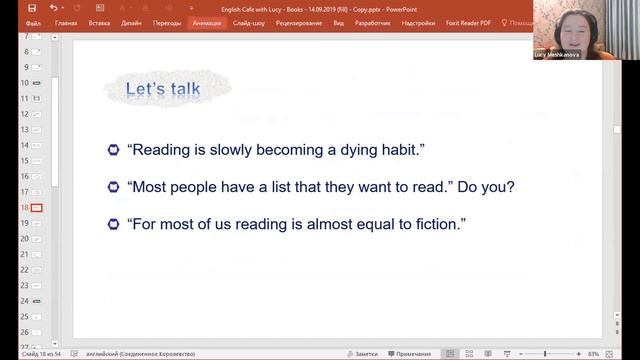Start Slide Show from status bar icon
Image resolution: width=640 pixels, height=360 pixels.
coord(507,354)
